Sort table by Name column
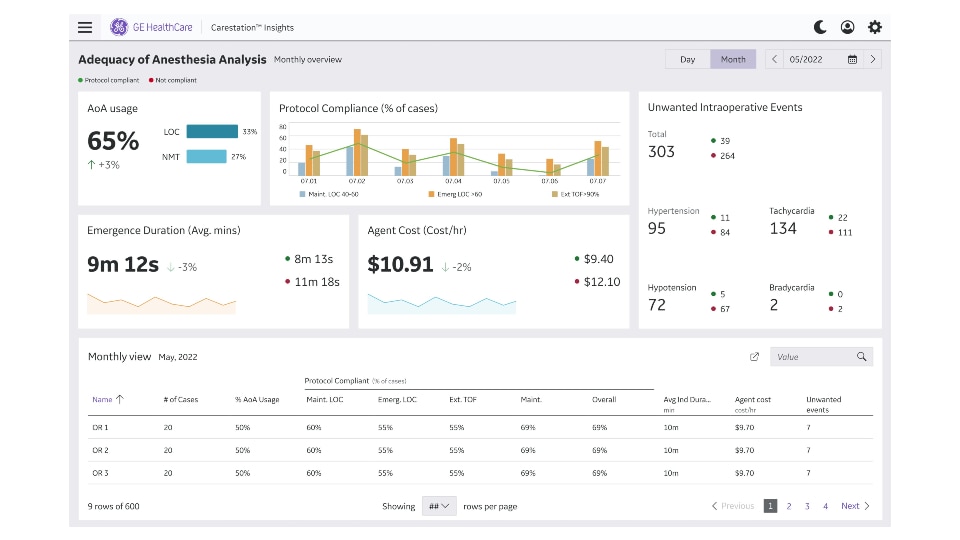Image resolution: width=960 pixels, height=540 pixels. click(x=108, y=399)
